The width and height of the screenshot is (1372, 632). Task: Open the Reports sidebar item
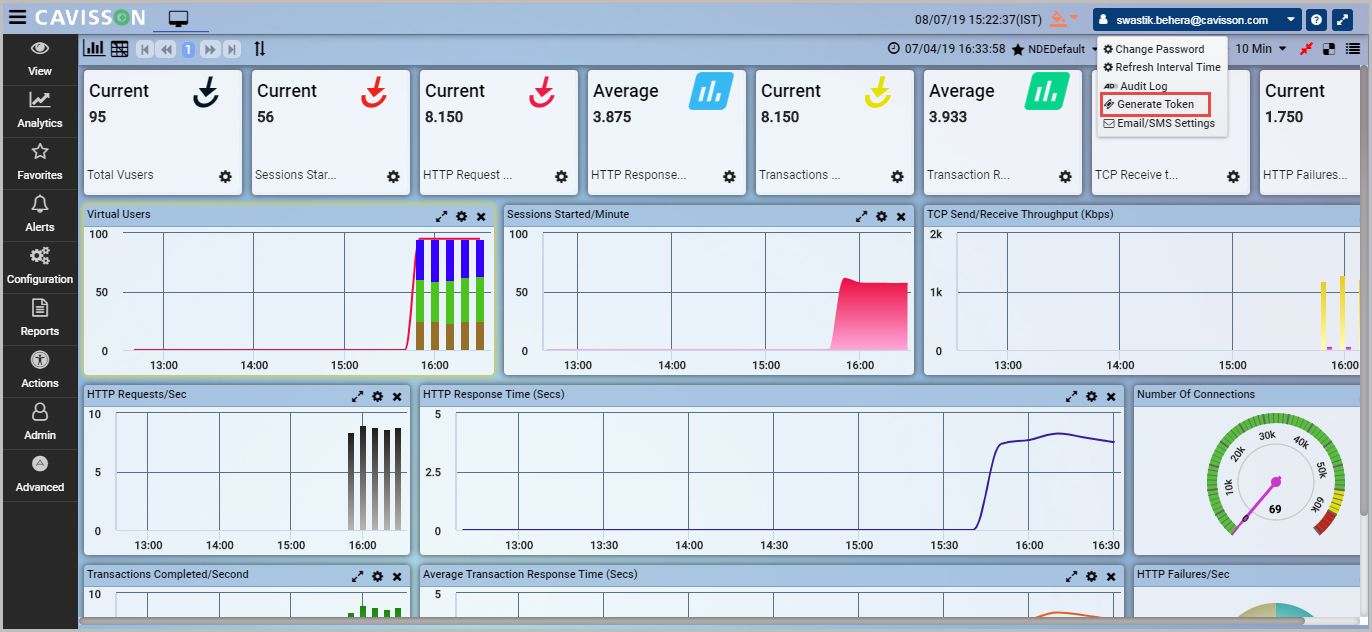pyautogui.click(x=40, y=318)
